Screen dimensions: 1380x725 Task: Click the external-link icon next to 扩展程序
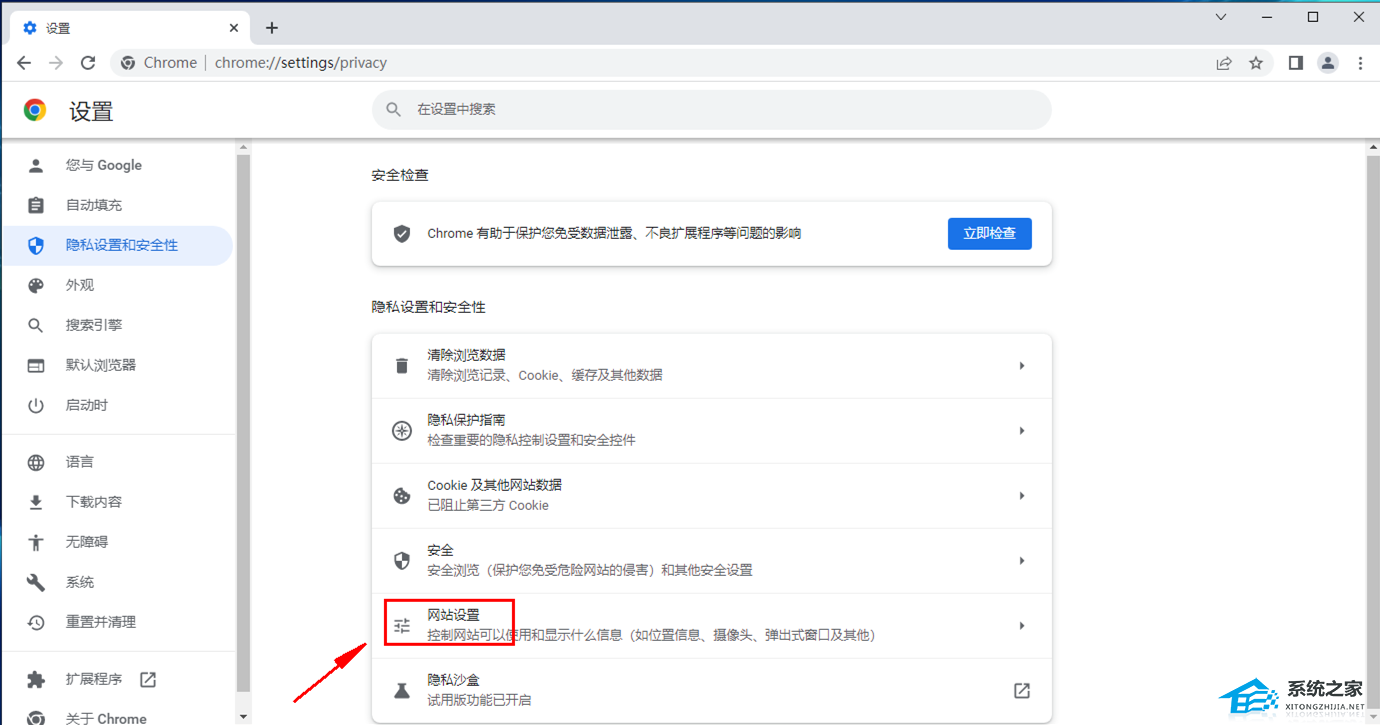tap(148, 680)
